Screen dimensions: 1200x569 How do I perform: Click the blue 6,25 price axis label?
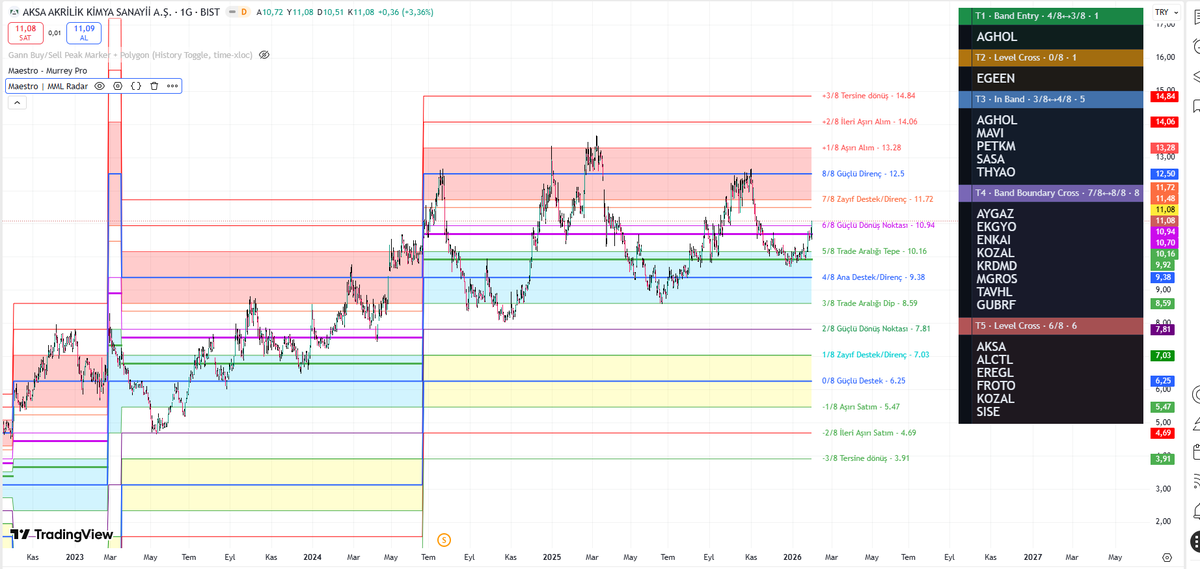click(1165, 381)
